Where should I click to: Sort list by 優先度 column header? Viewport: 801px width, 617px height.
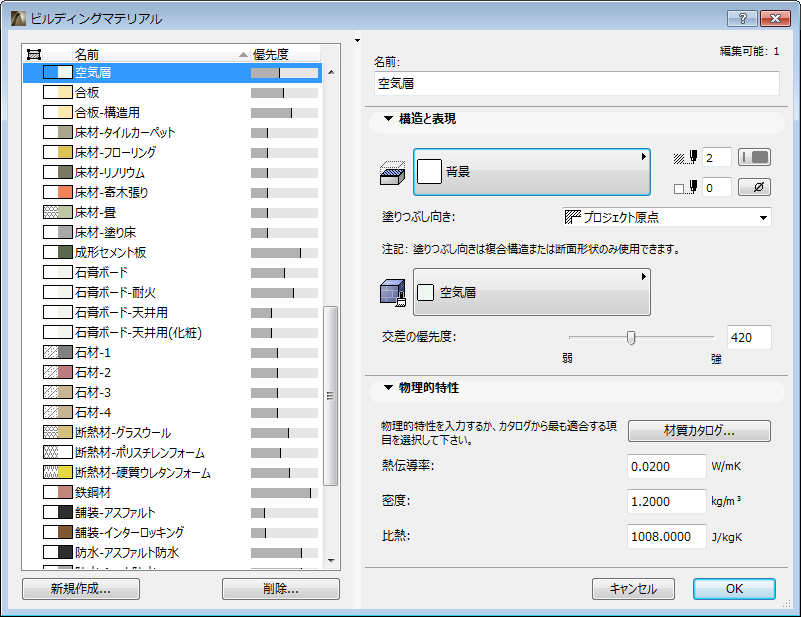(285, 54)
